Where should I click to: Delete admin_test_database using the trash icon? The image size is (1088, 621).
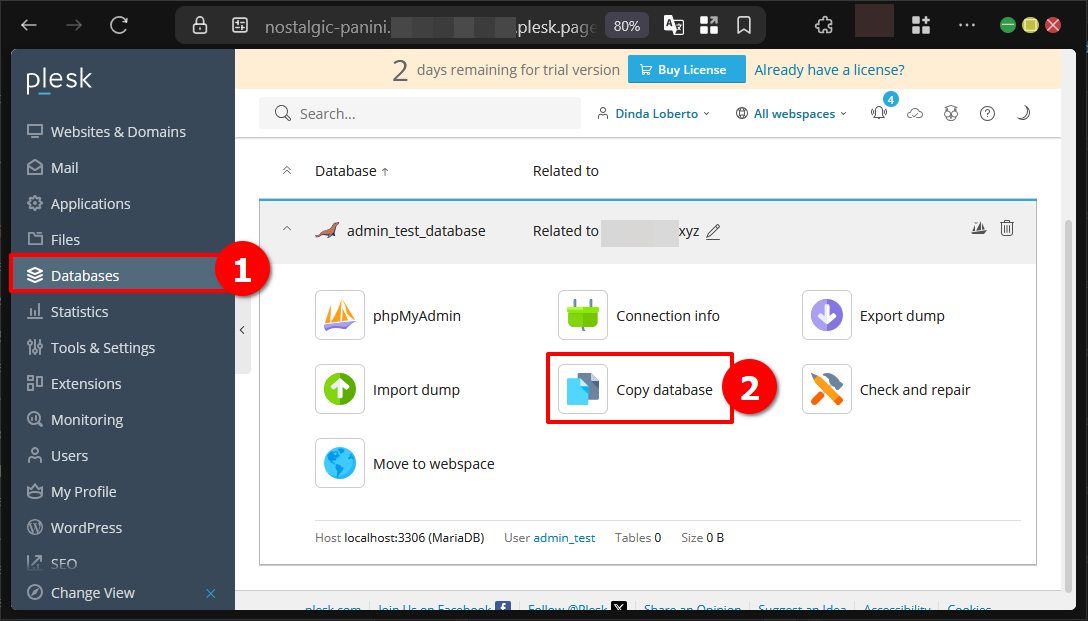click(x=1007, y=227)
